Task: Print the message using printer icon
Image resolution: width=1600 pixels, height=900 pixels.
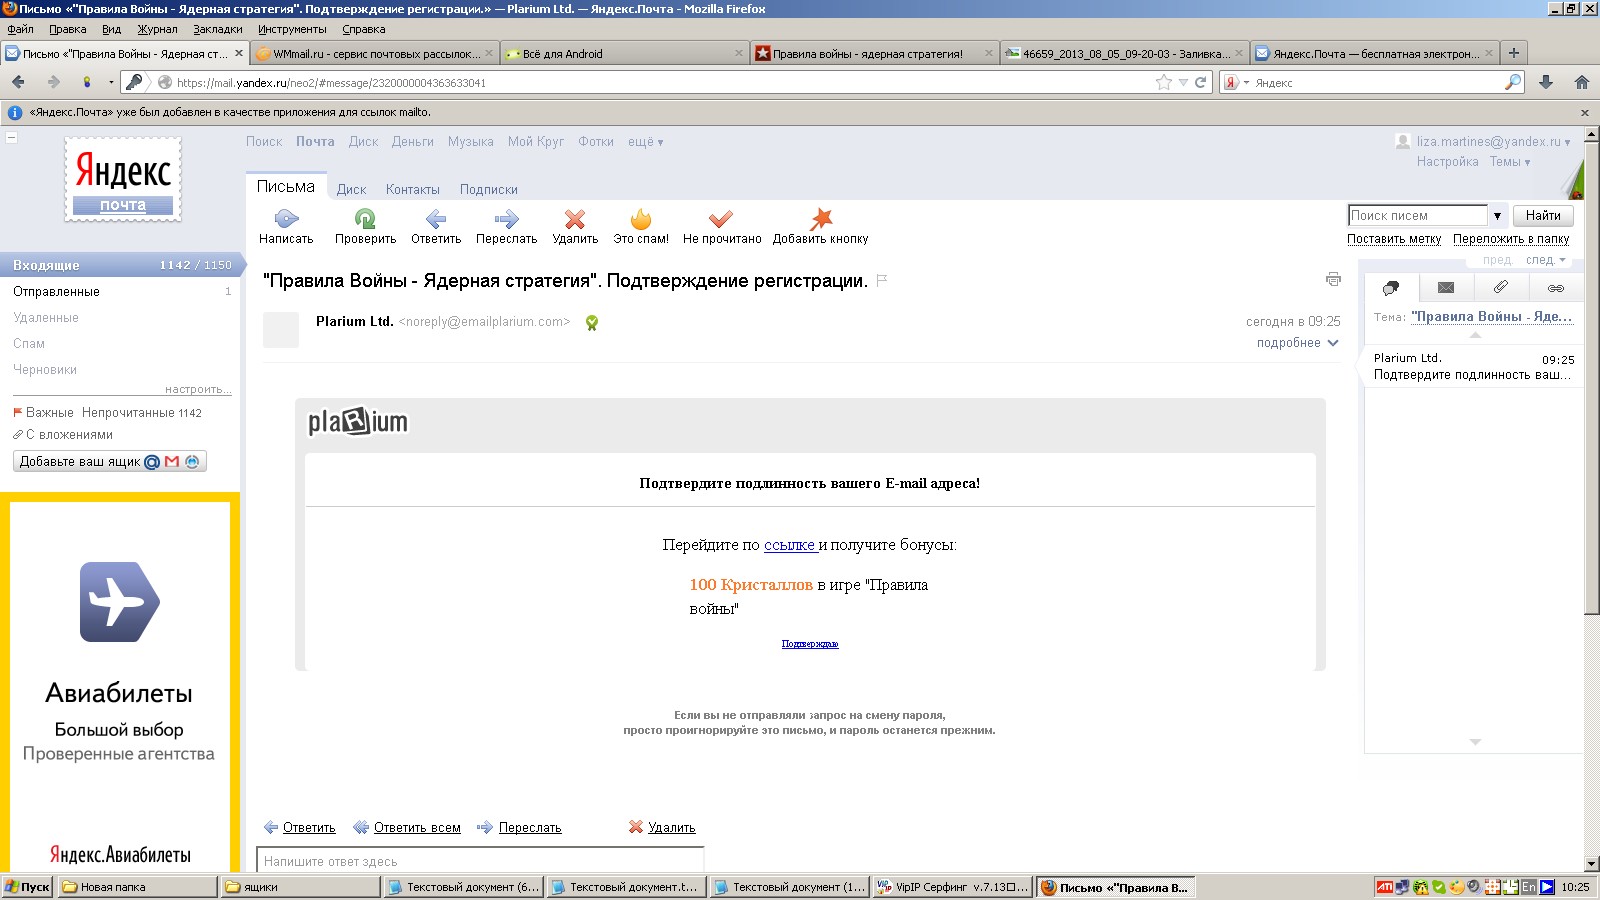Action: coord(1333,279)
